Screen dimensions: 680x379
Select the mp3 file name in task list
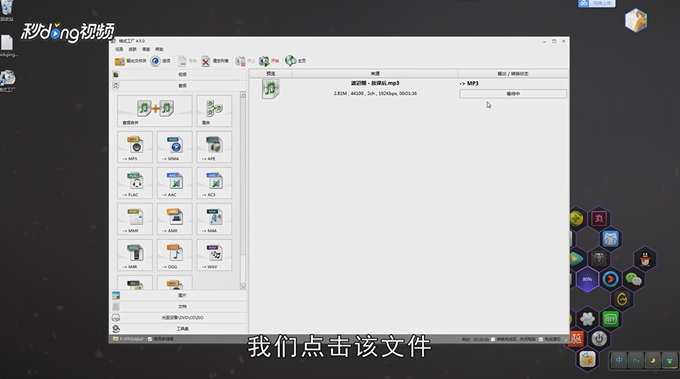[x=375, y=83]
